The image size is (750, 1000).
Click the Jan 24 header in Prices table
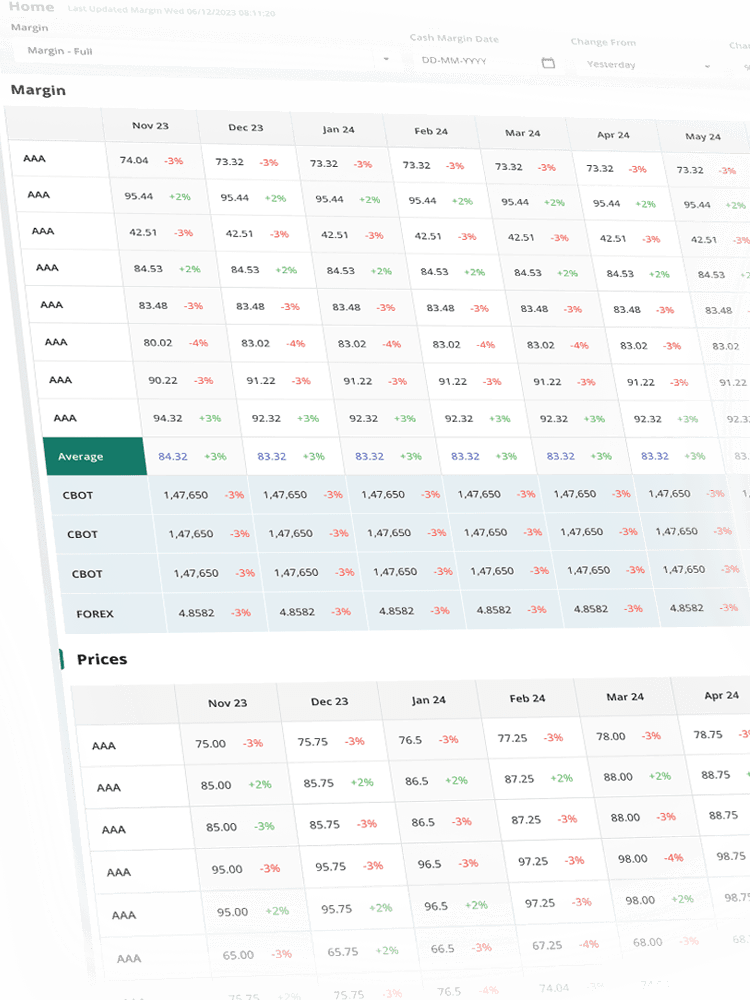[x=428, y=700]
